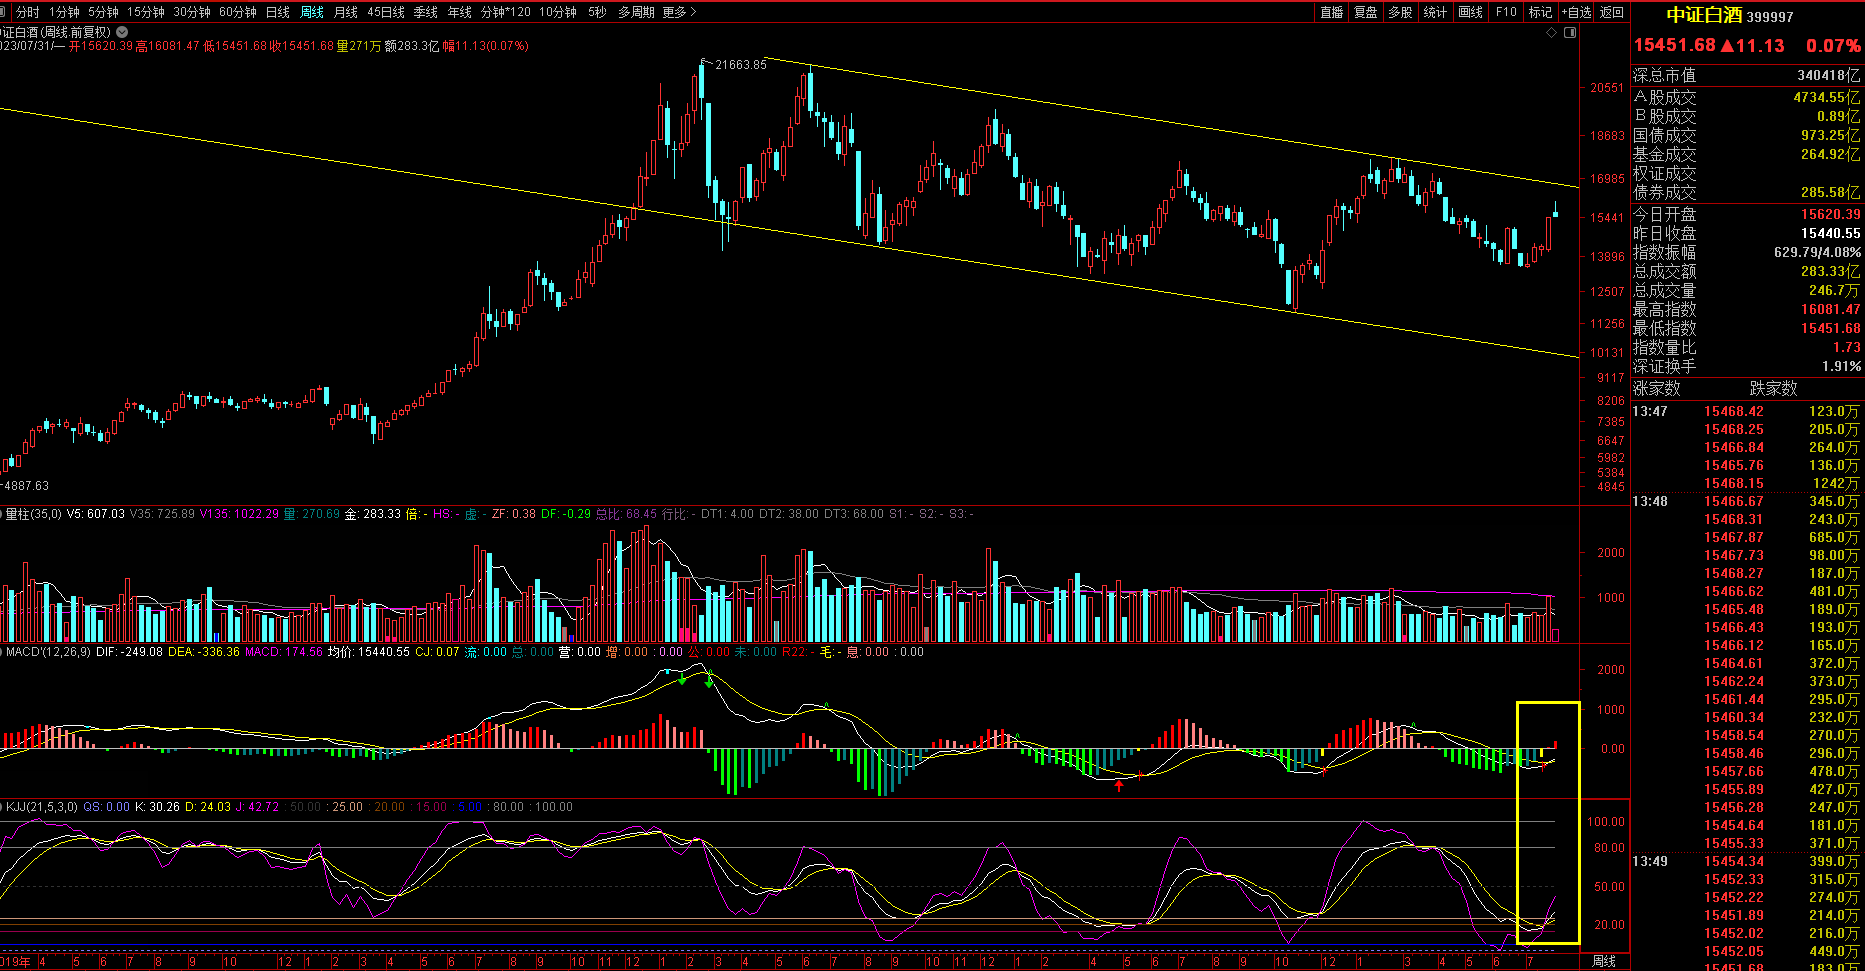Click the 统计 statistics button
The image size is (1865, 971).
[1435, 12]
